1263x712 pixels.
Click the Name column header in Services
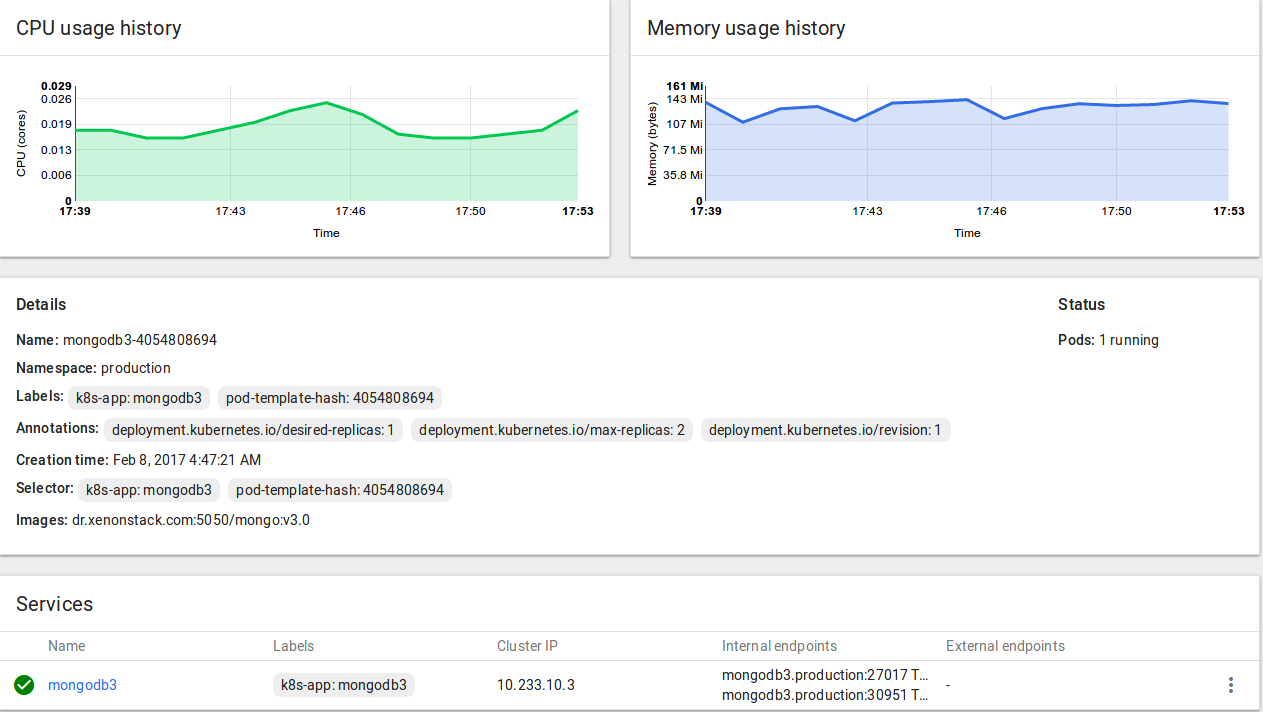(x=66, y=646)
